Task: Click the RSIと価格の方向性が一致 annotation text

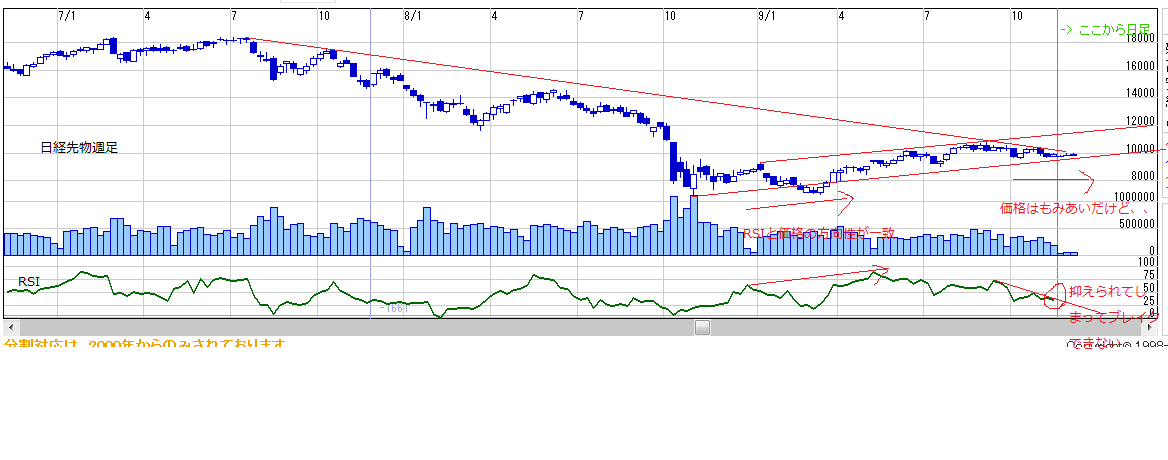Action: 818,233
